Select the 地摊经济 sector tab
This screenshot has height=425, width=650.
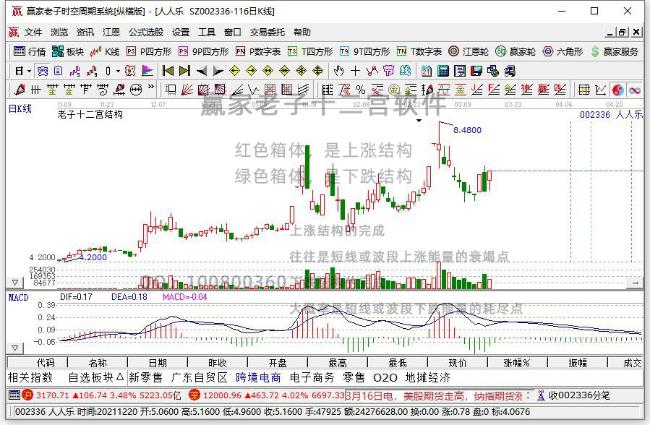click(427, 378)
